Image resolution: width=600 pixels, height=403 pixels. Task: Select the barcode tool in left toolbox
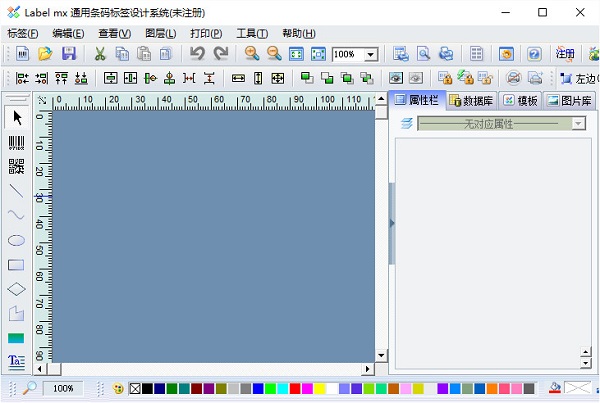16,142
